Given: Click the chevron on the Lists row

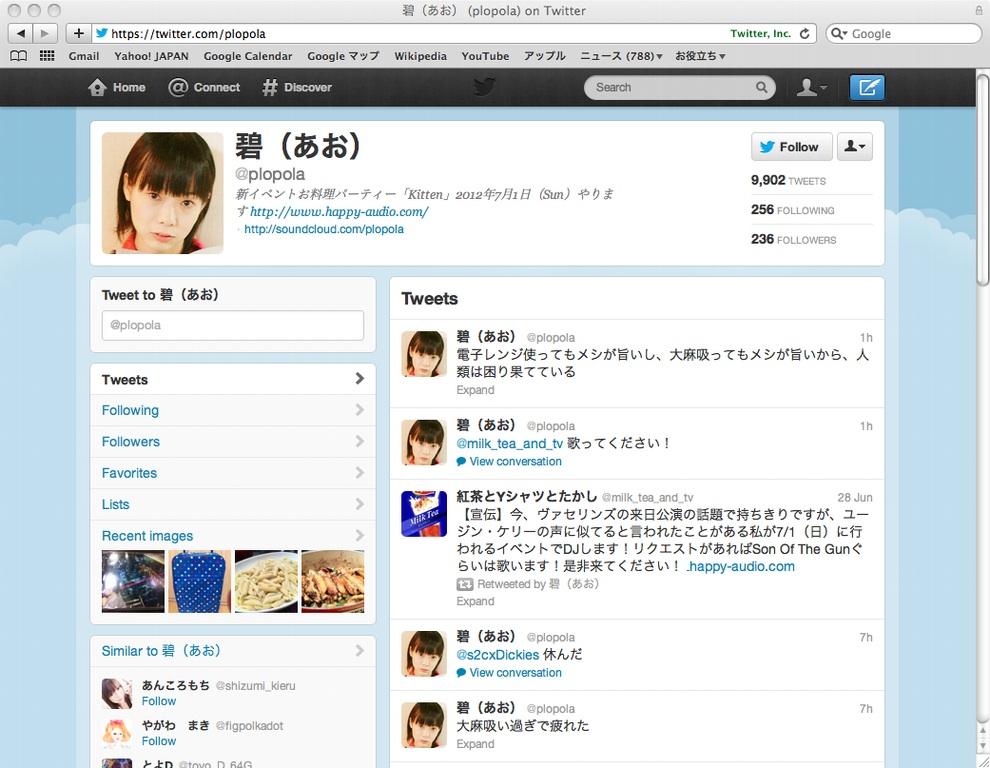Looking at the screenshot, I should (x=359, y=504).
